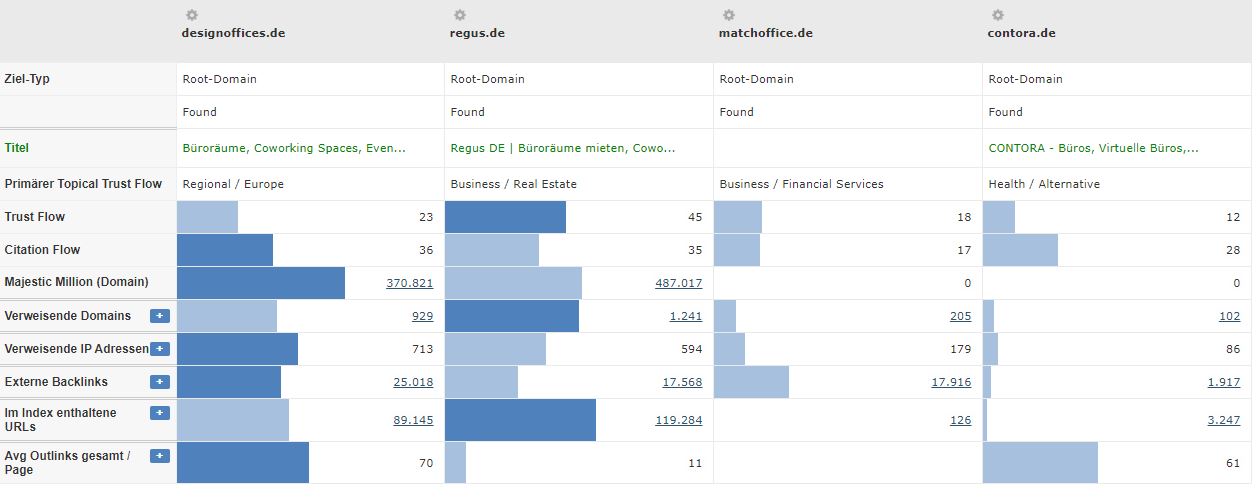Click contora.de Avg Outlinks value 61
1257x497 pixels.
pyautogui.click(x=1233, y=463)
